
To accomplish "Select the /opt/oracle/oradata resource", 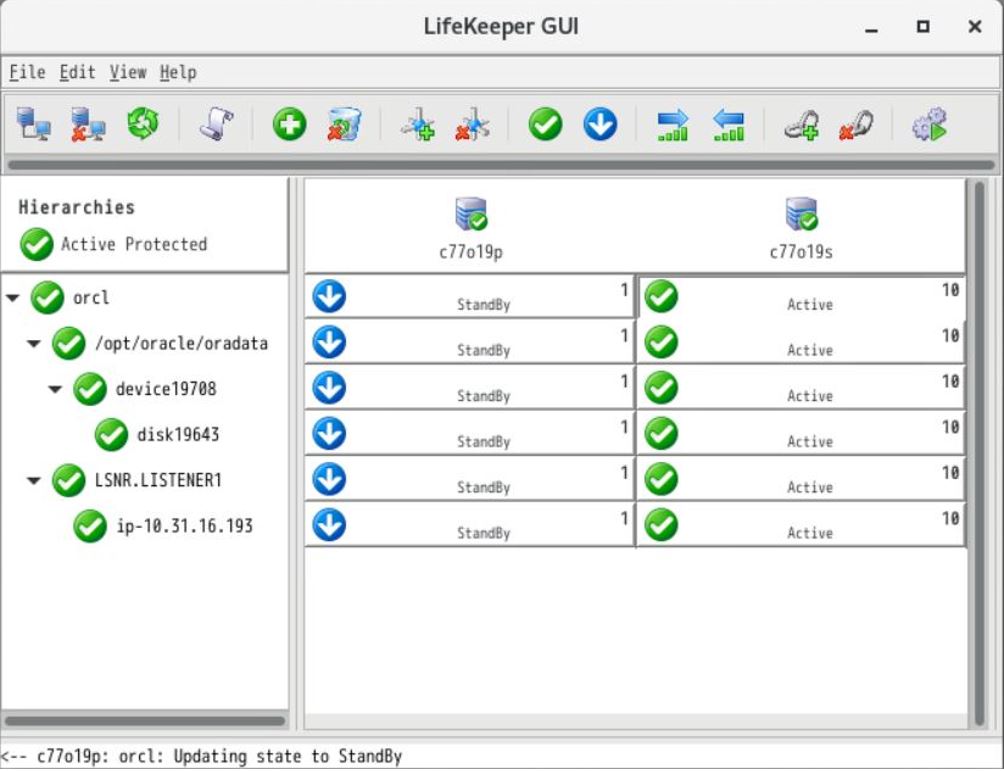I will click(x=181, y=343).
